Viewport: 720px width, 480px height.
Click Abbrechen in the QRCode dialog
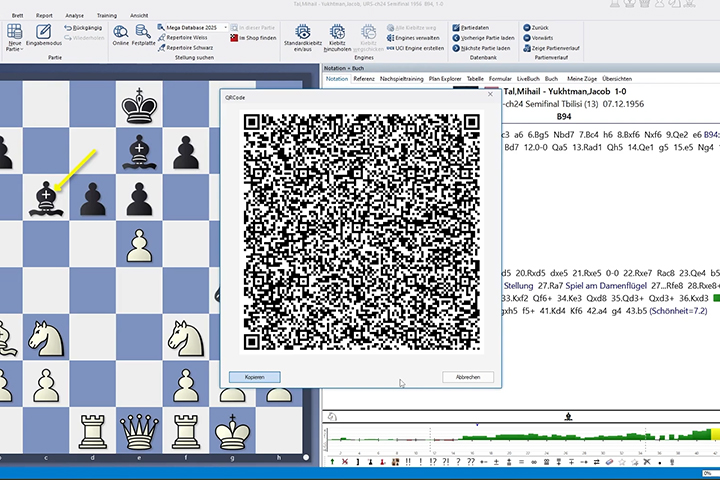(468, 377)
